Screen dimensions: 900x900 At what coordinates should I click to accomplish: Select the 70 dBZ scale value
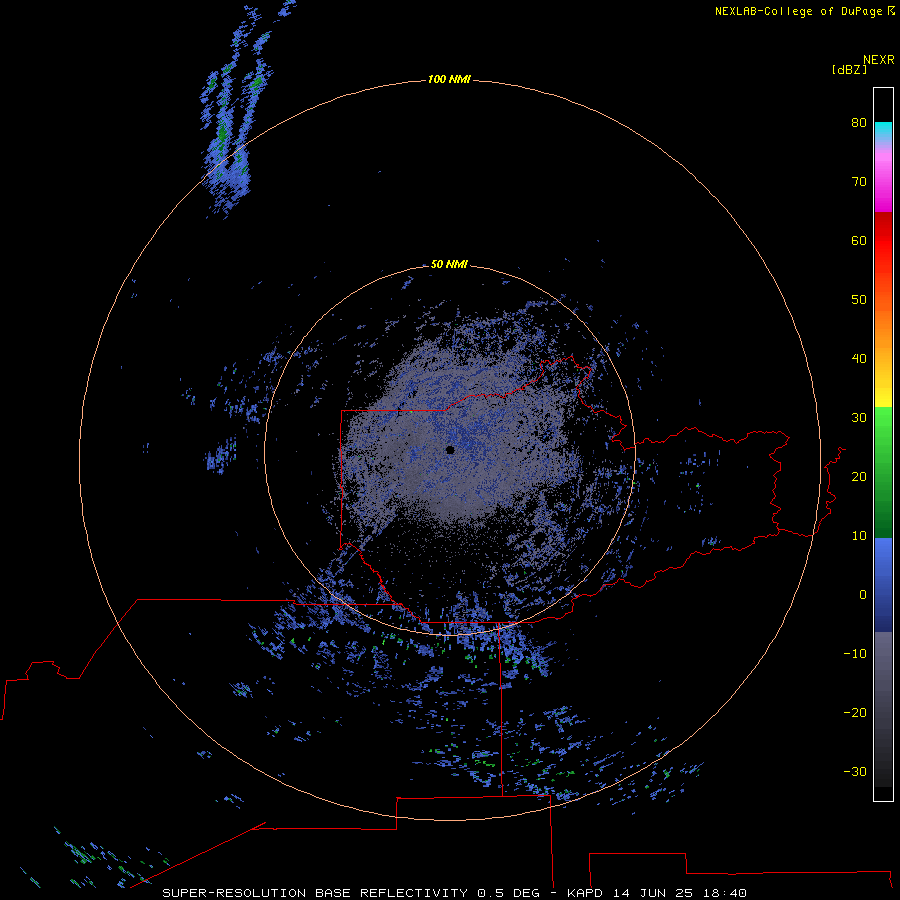pyautogui.click(x=859, y=181)
